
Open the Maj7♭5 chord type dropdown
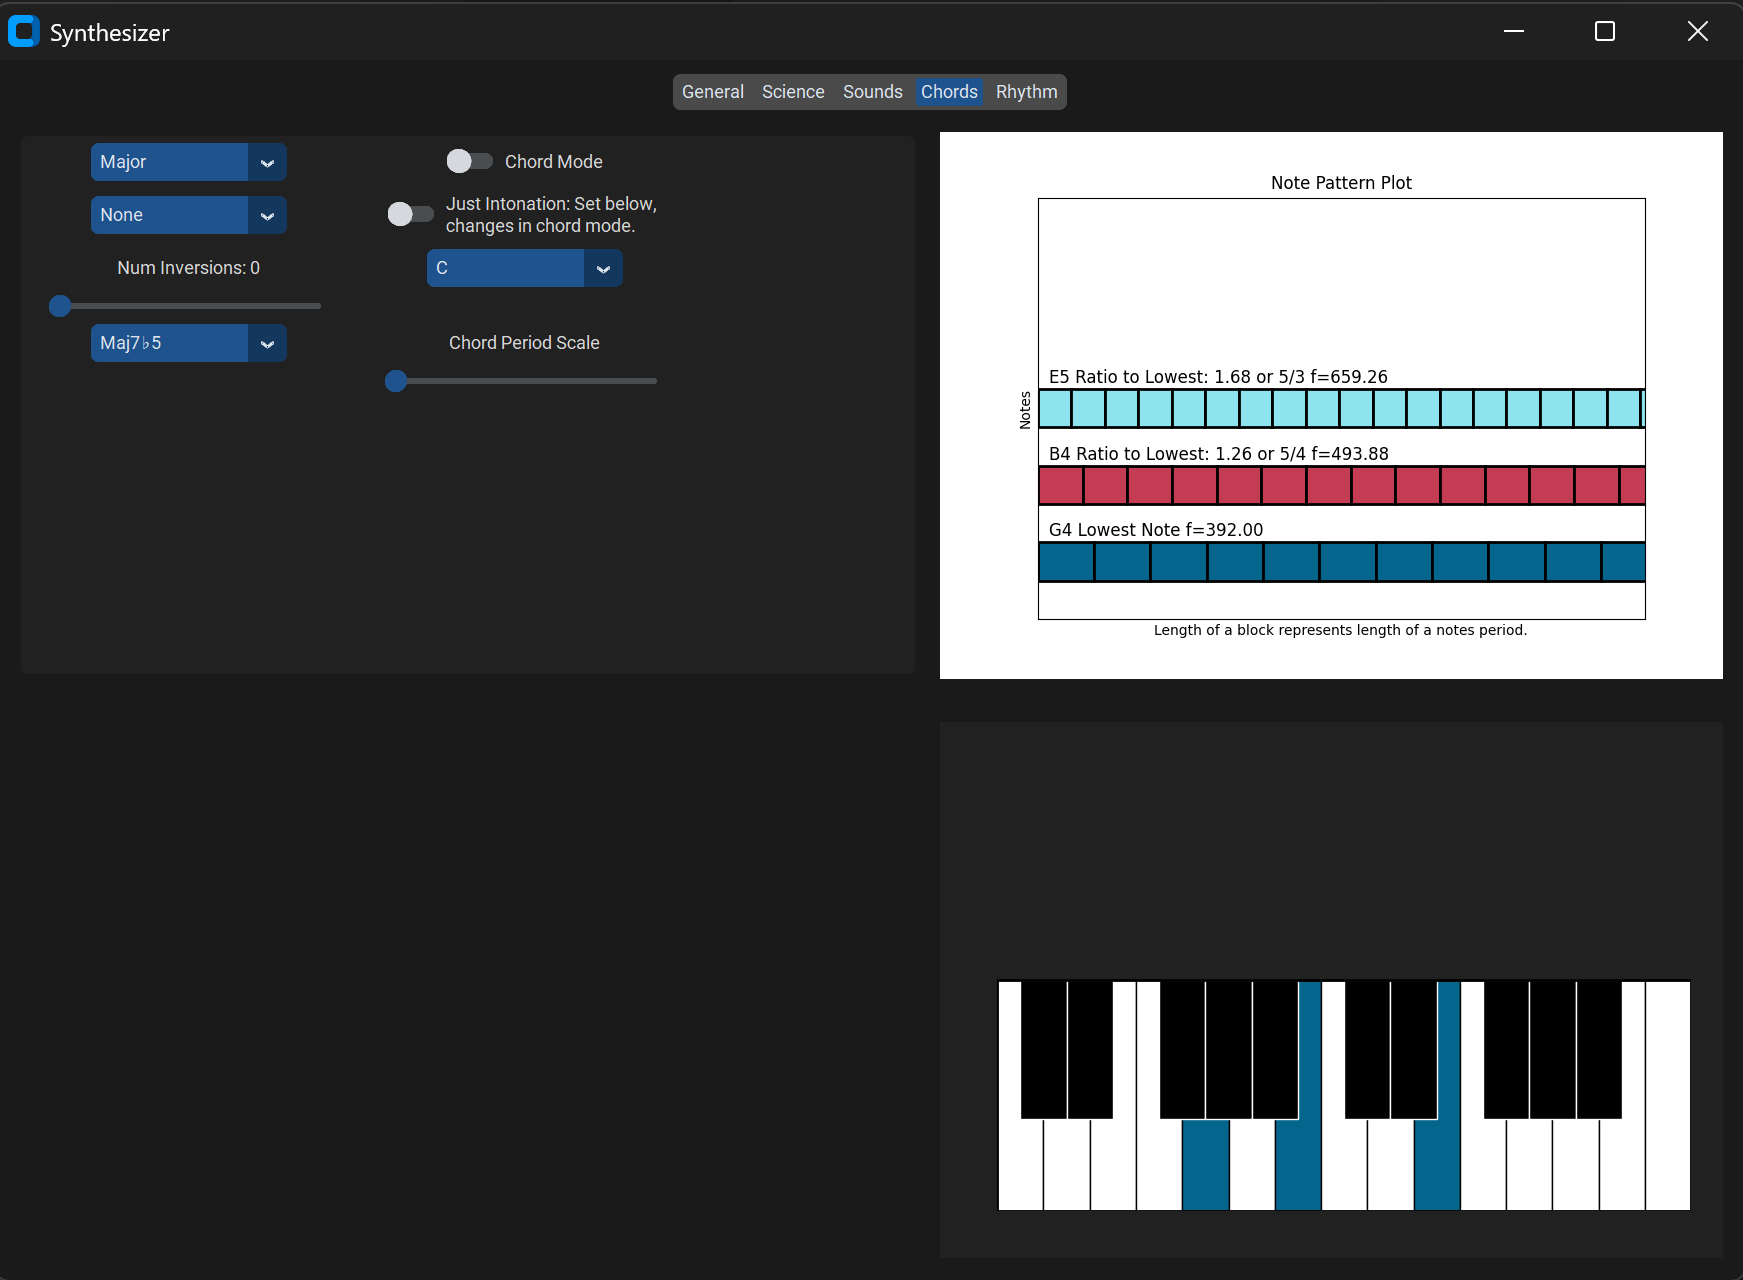point(188,343)
